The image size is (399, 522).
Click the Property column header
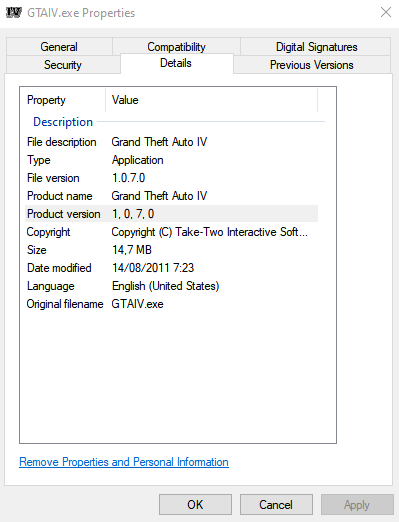[46, 100]
